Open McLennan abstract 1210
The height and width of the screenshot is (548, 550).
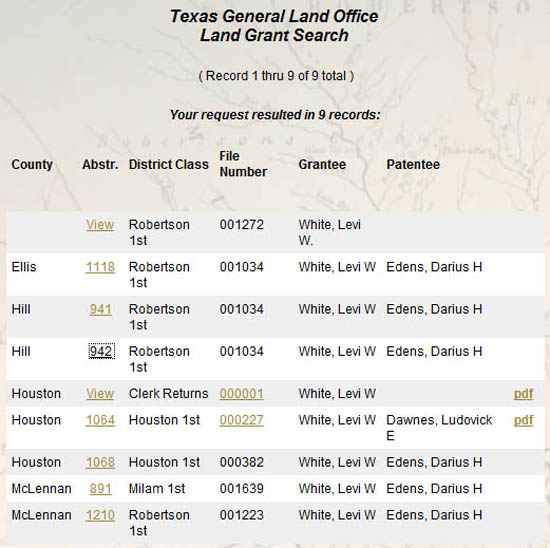tap(100, 515)
